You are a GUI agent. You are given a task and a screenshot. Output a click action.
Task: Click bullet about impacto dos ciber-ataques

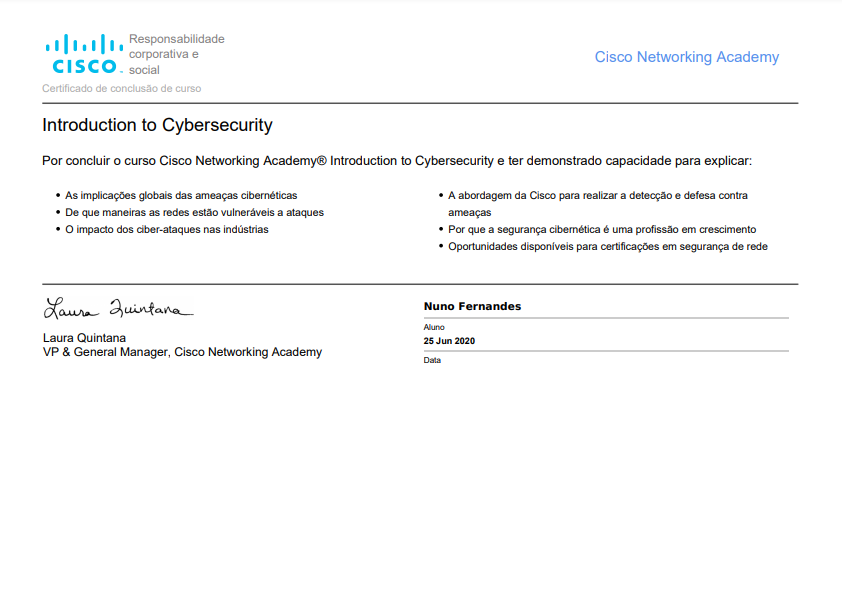coord(166,229)
